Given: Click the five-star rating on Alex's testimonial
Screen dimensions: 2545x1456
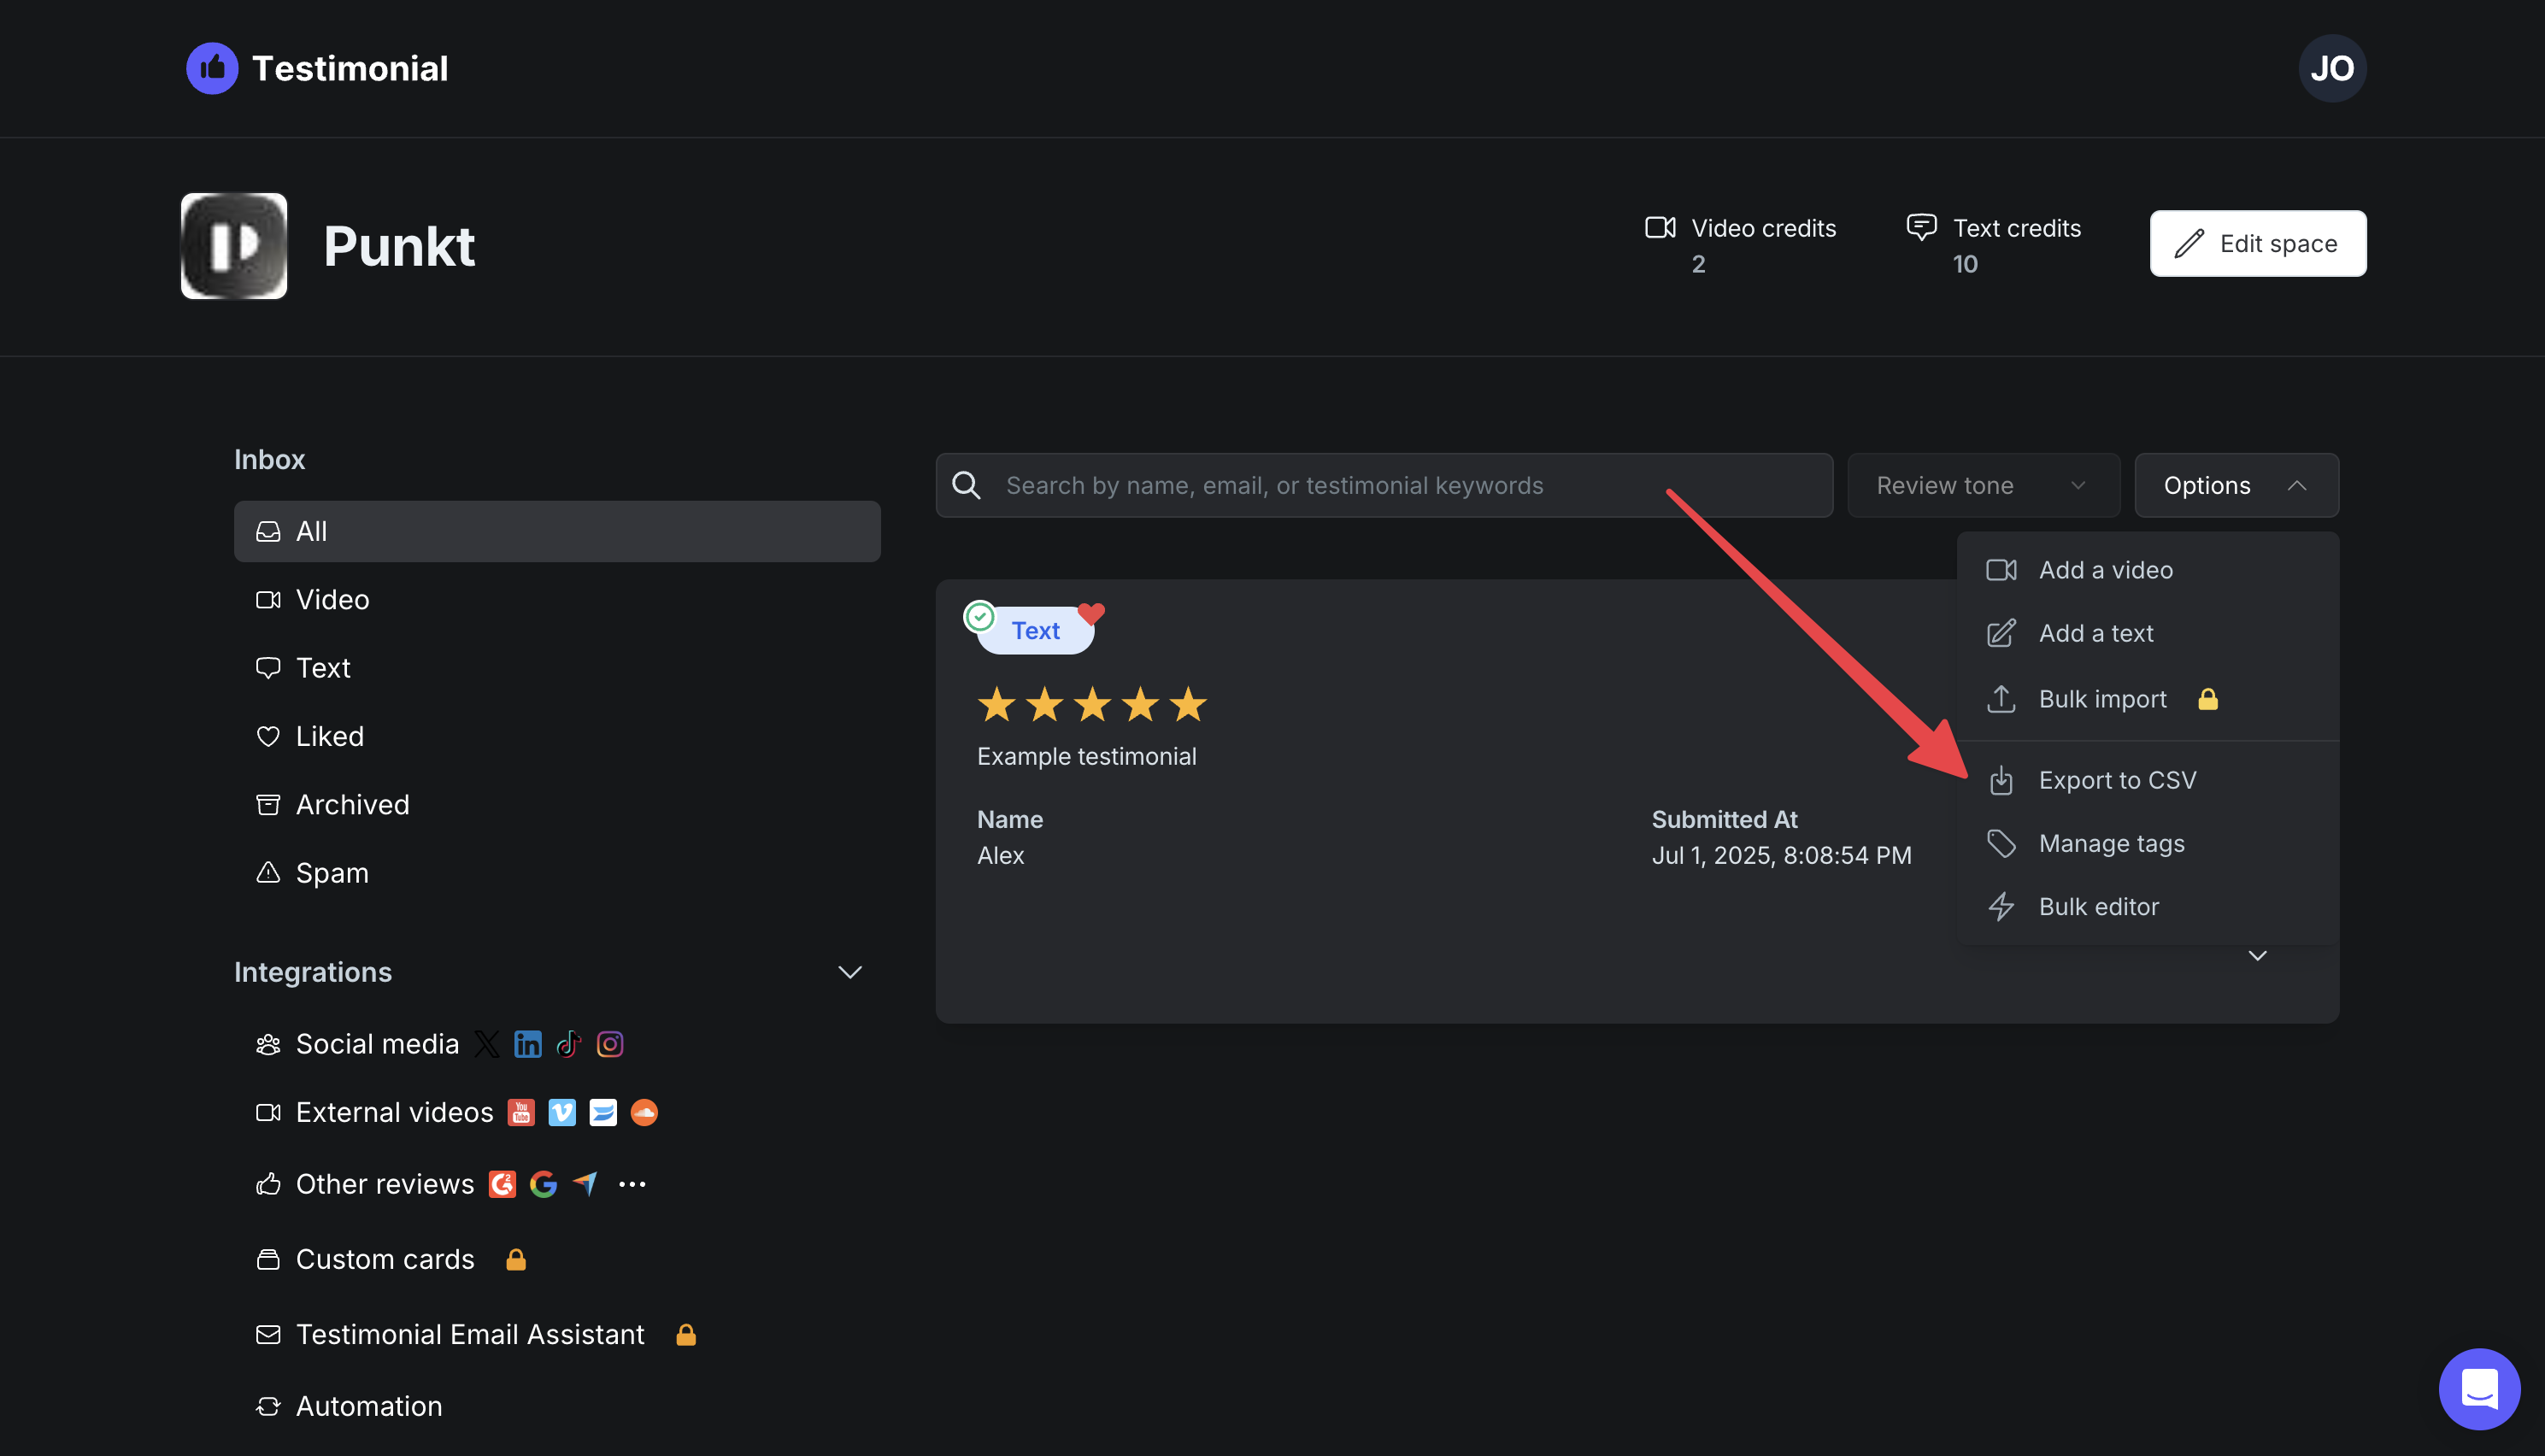Looking at the screenshot, I should [x=1092, y=705].
